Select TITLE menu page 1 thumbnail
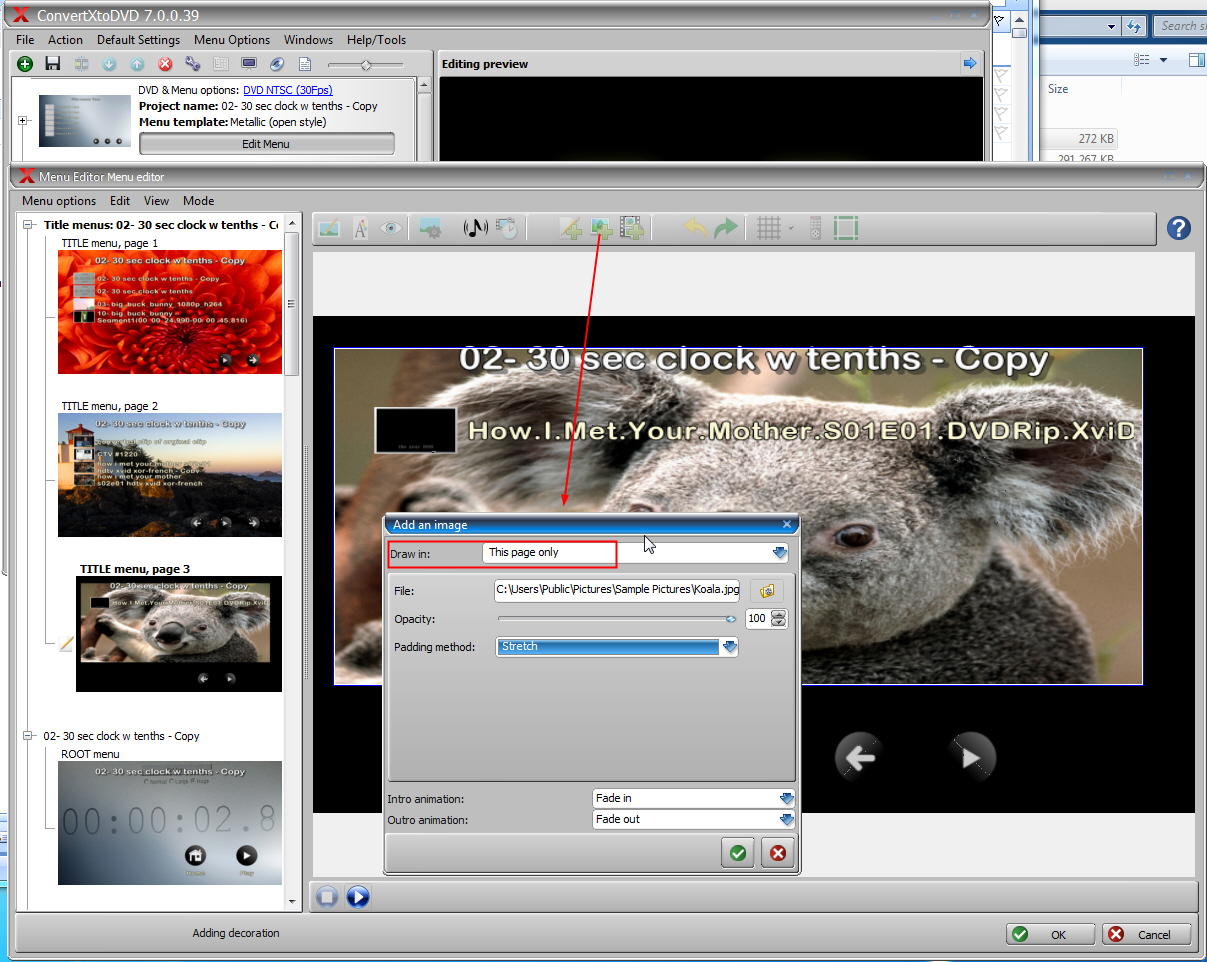 pos(170,312)
